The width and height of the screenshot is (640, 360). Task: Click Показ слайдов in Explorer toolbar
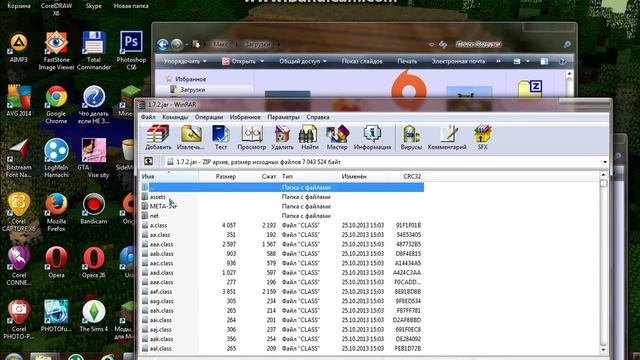(x=362, y=61)
